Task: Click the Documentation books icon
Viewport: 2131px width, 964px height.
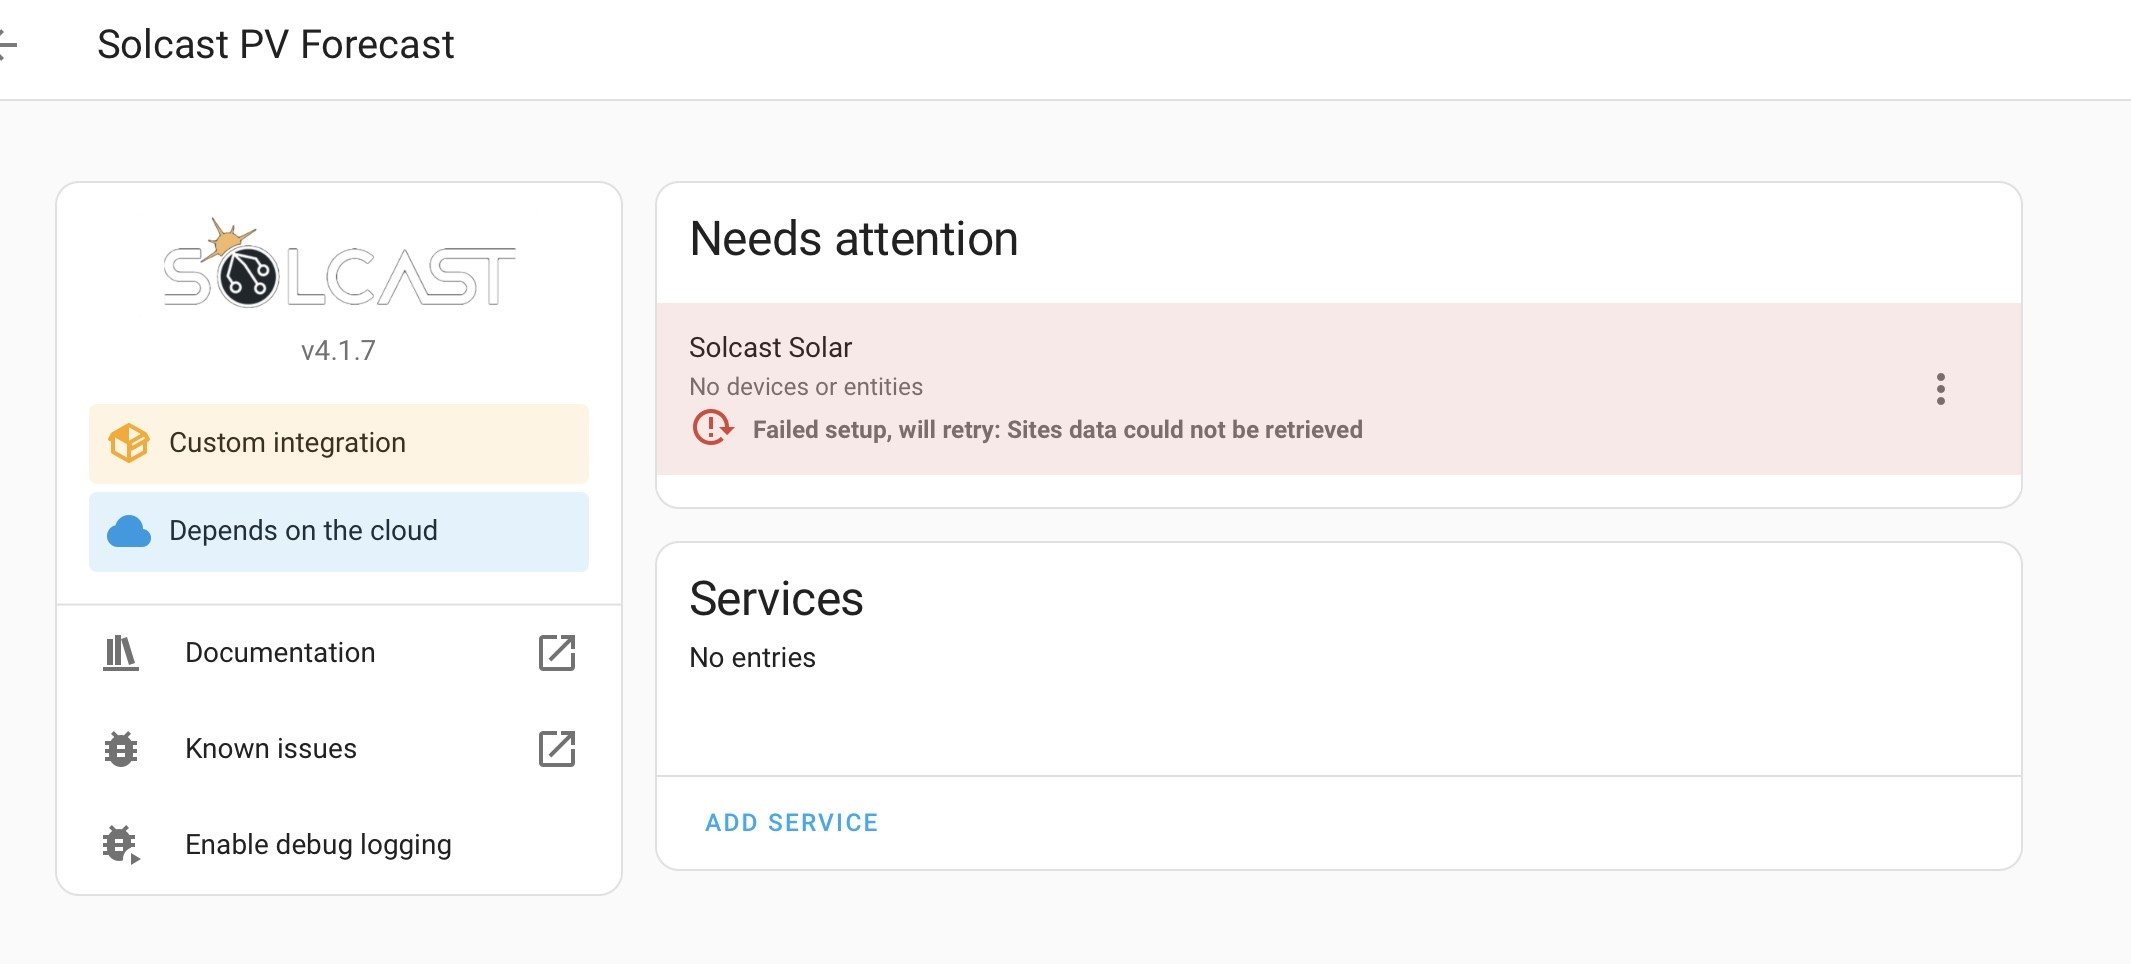Action: coord(121,653)
